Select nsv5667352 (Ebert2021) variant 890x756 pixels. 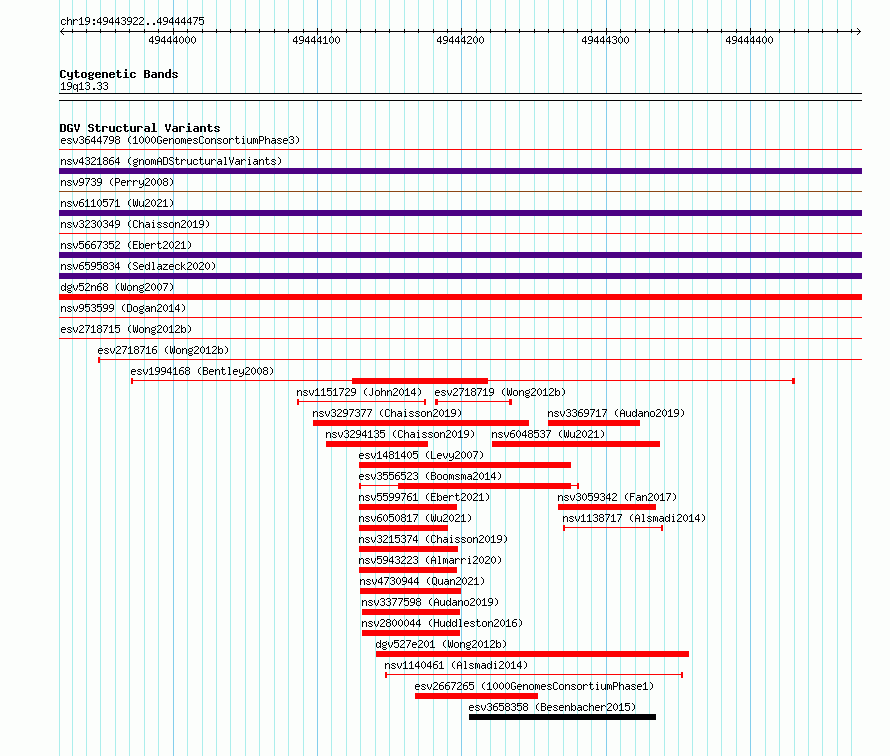126,245
